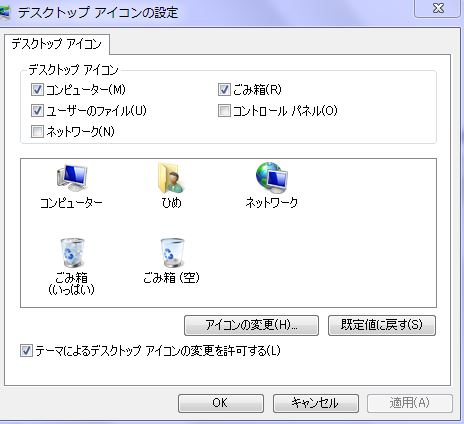Enable the コントロール パネル(O) checkbox
The width and height of the screenshot is (464, 424).
click(224, 111)
